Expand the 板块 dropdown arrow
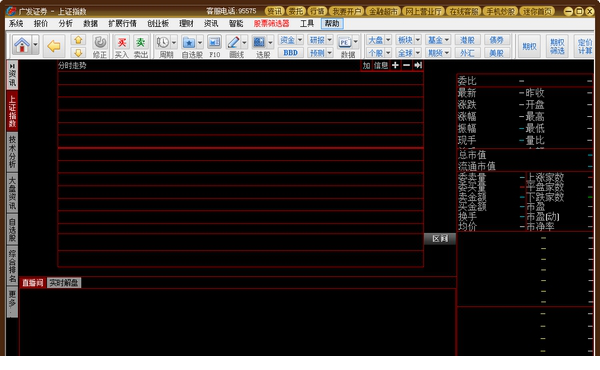The height and width of the screenshot is (370, 600). click(418, 39)
